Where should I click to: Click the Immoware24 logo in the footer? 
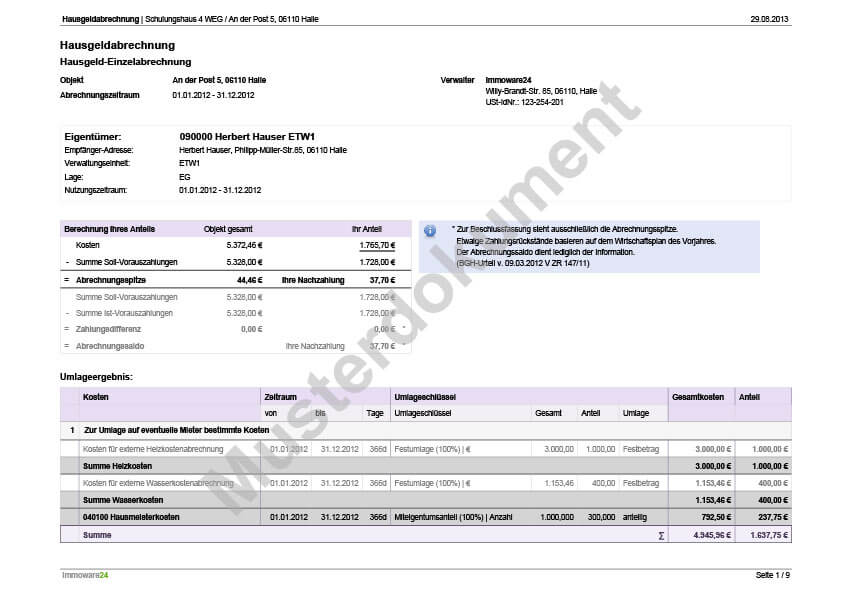click(x=85, y=576)
